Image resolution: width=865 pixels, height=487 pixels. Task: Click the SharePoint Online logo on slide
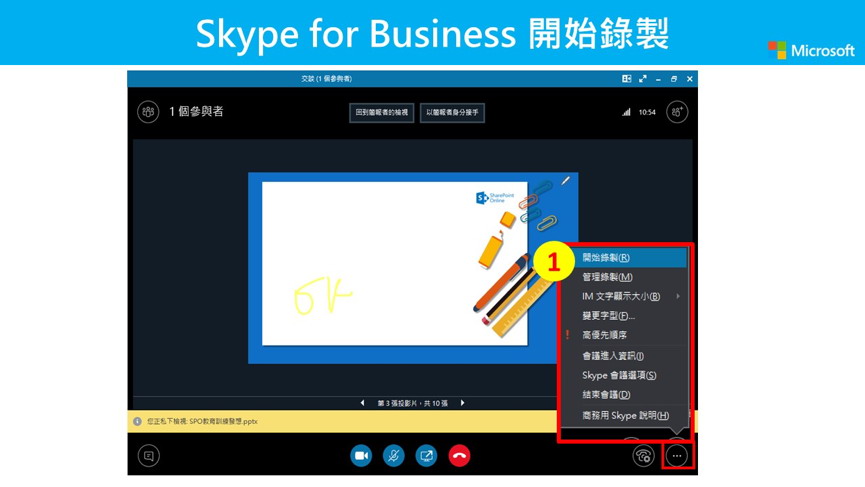(495, 197)
